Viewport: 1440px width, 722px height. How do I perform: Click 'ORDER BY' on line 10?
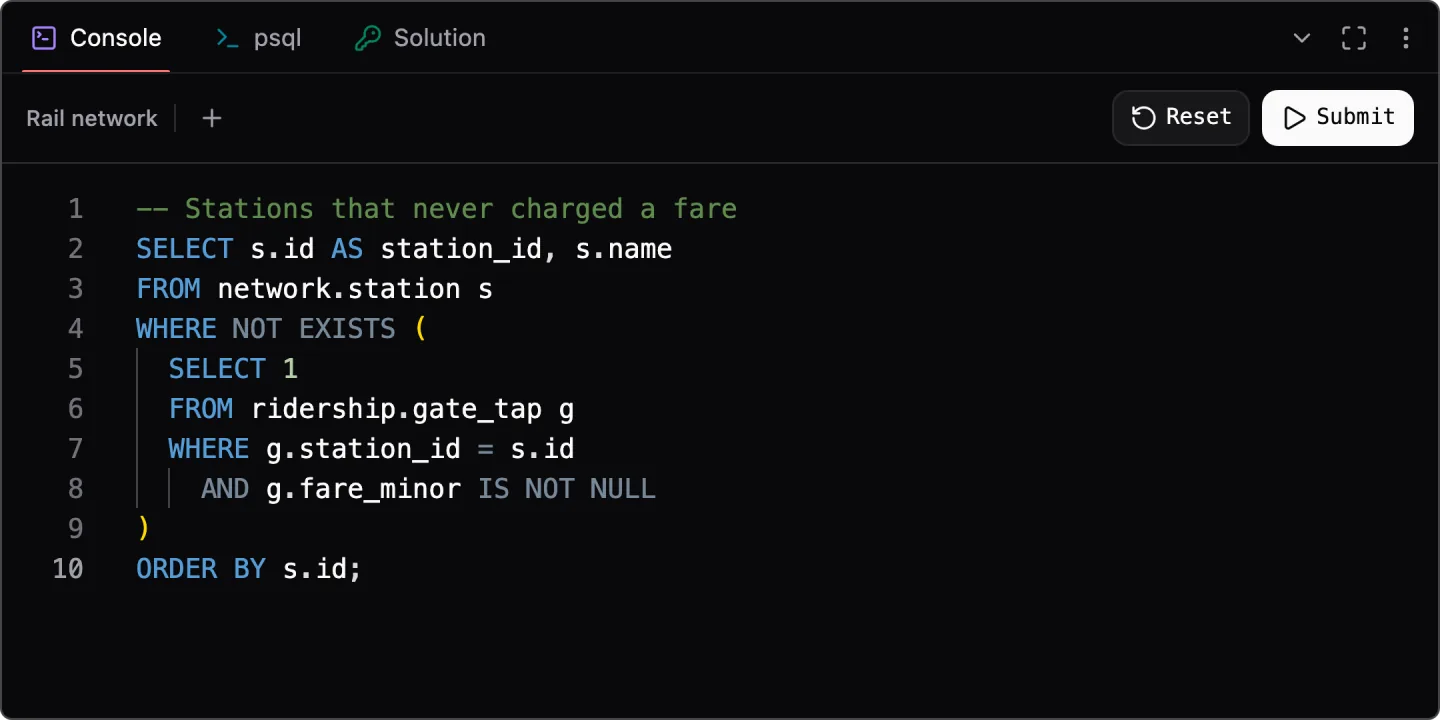click(201, 569)
